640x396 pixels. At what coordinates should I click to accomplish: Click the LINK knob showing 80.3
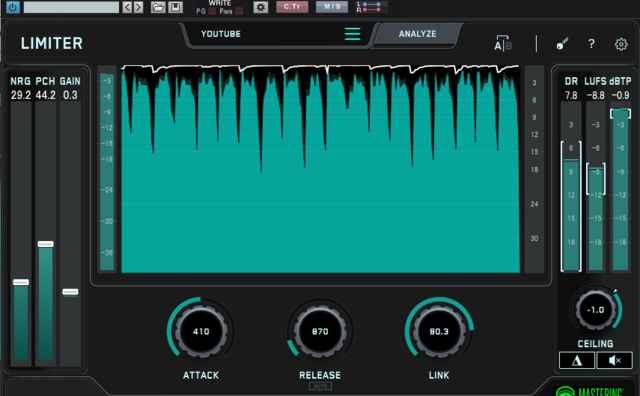click(439, 331)
